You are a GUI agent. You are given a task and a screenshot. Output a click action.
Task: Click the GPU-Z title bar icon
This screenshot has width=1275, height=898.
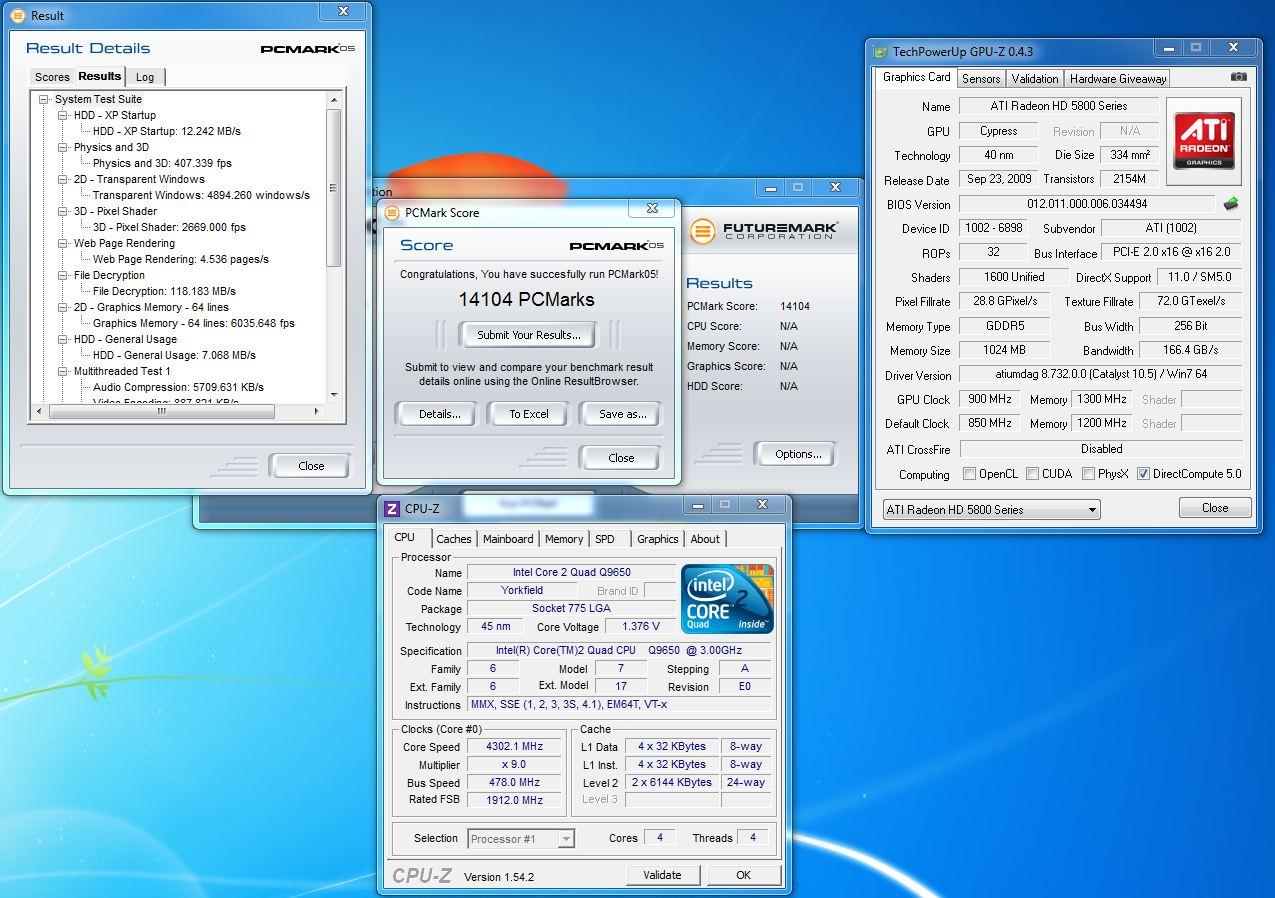point(881,52)
